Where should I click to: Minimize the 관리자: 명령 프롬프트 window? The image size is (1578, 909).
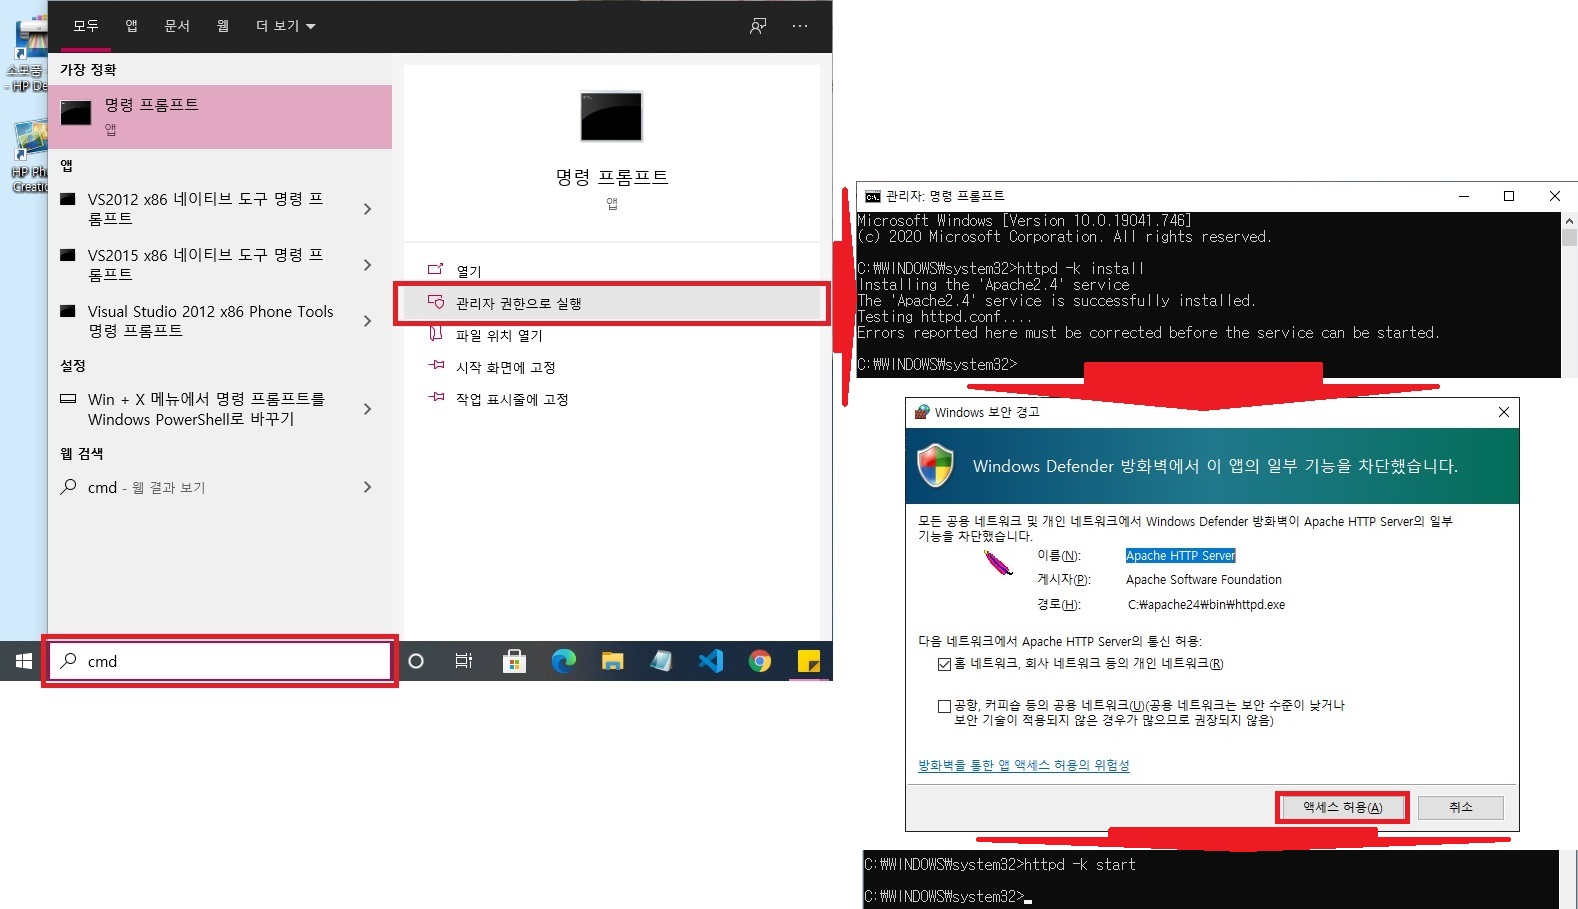point(1464,196)
